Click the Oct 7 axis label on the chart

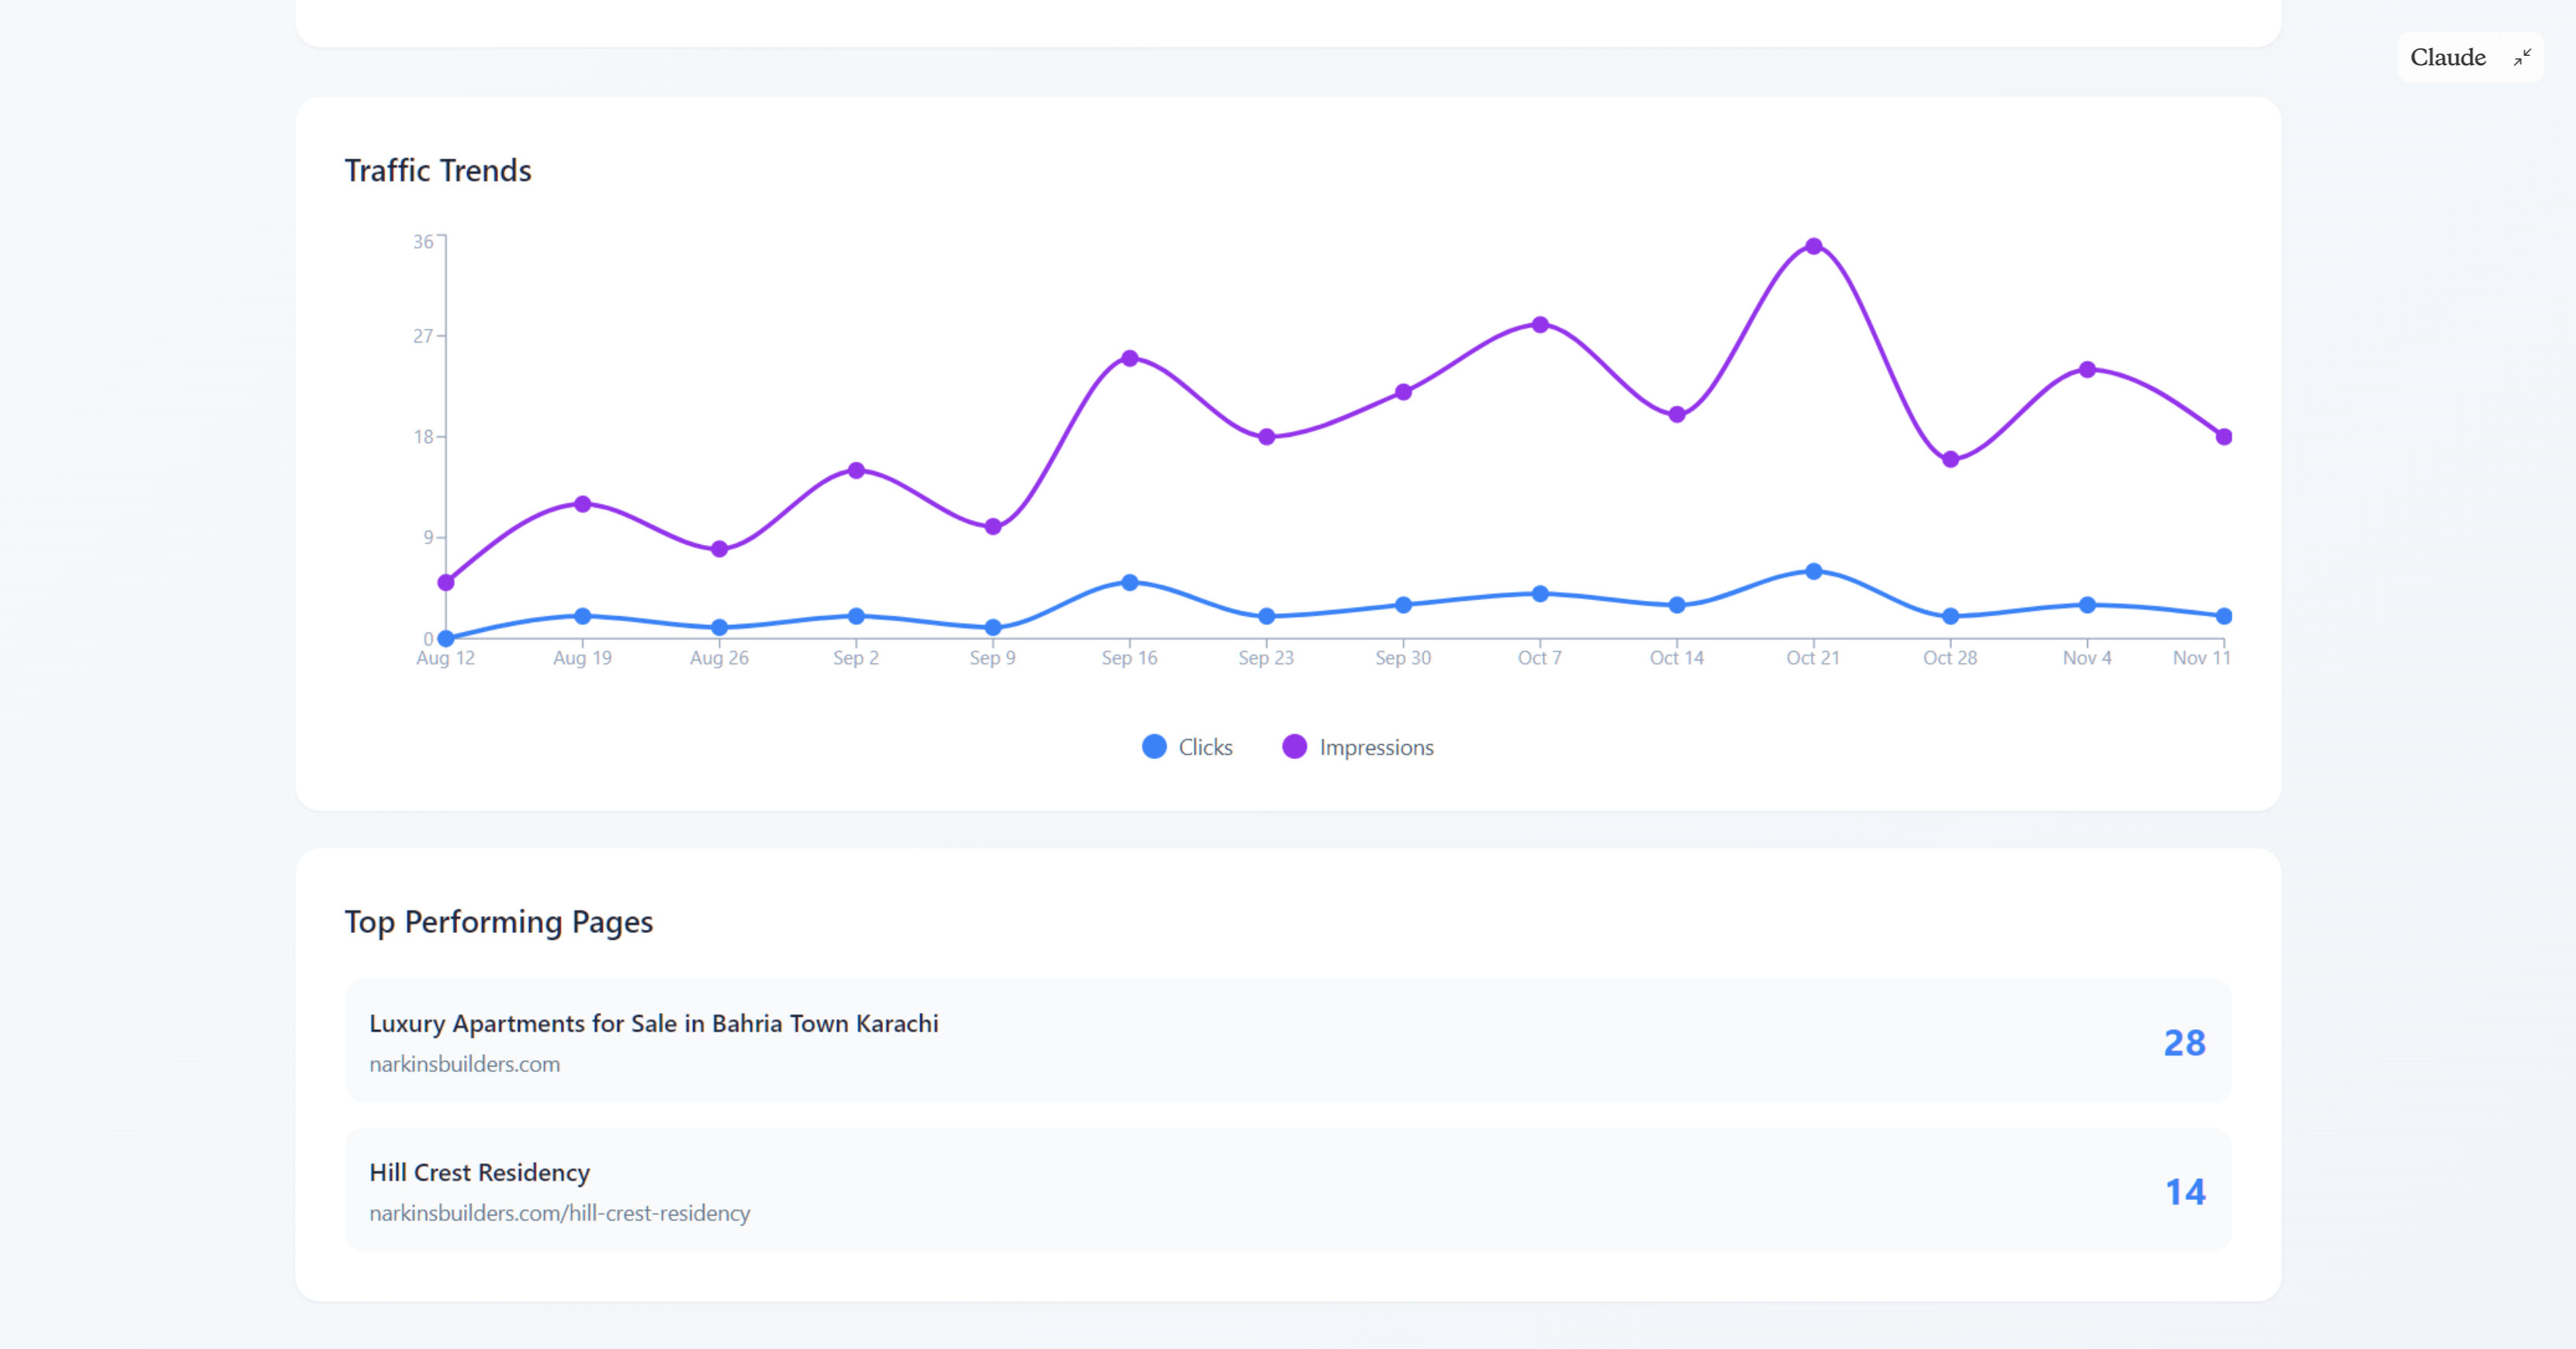coord(1539,657)
